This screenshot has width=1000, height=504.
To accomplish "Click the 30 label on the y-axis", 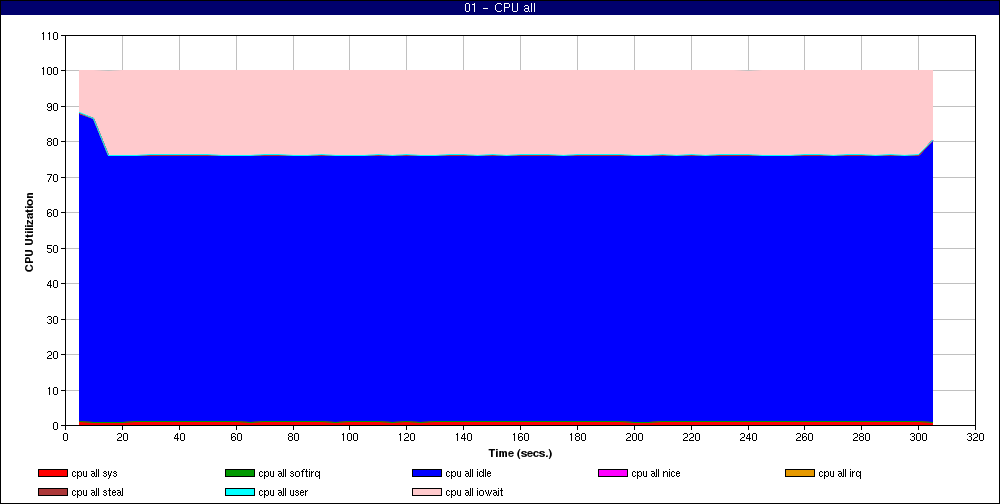I will click(54, 319).
